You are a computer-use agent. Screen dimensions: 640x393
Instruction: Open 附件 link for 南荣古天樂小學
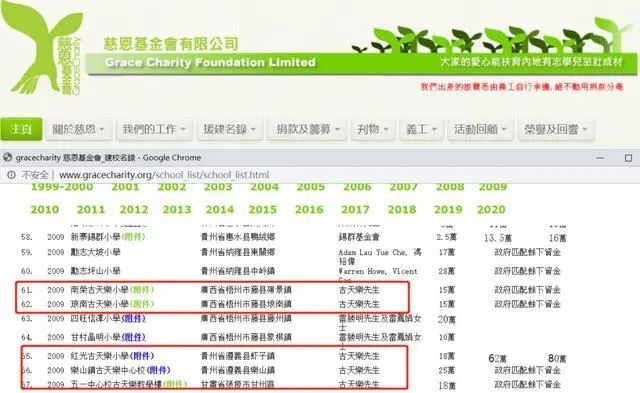coord(141,290)
